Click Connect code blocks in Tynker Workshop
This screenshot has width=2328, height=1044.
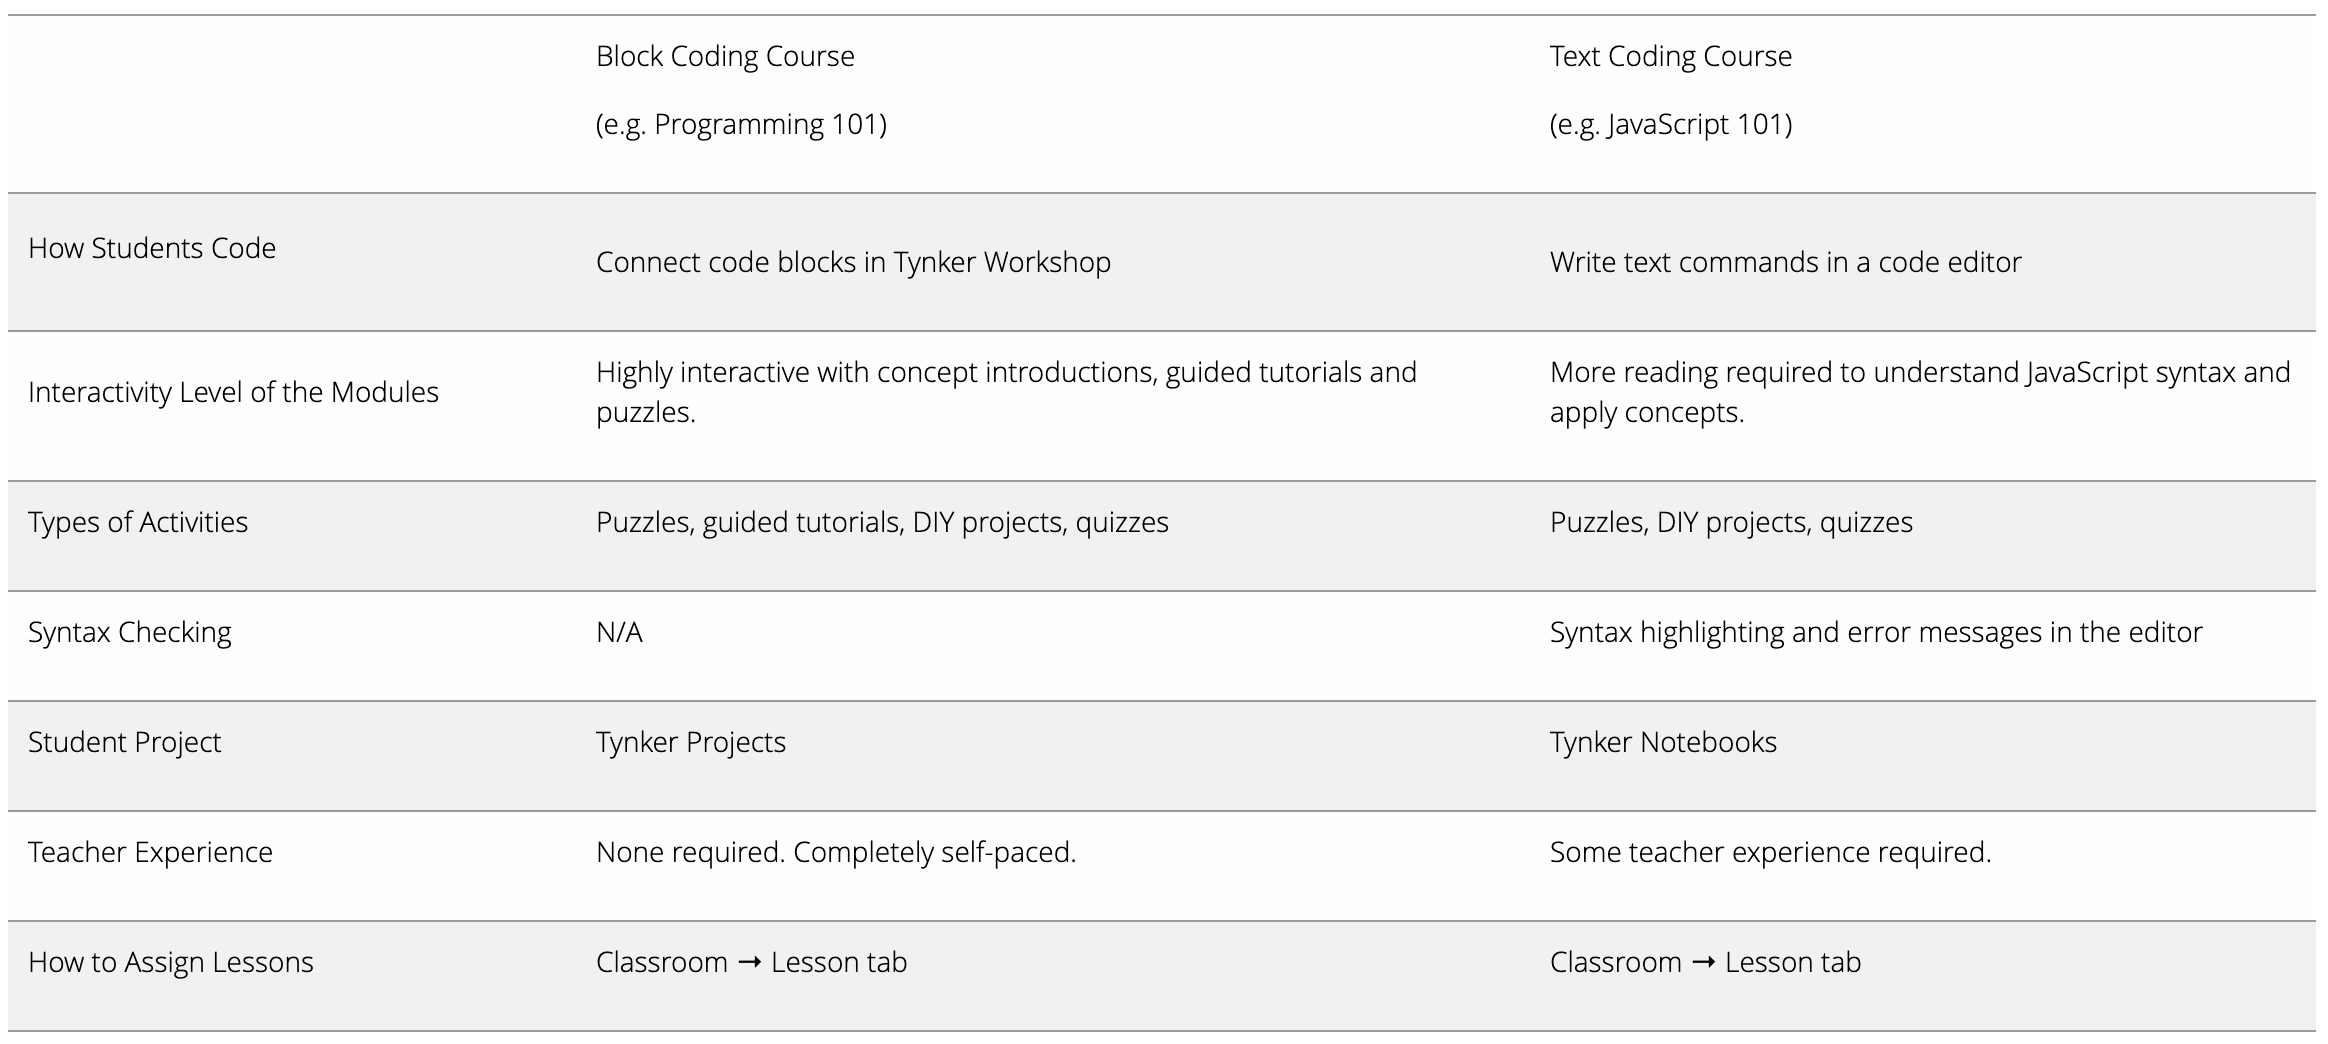click(853, 262)
